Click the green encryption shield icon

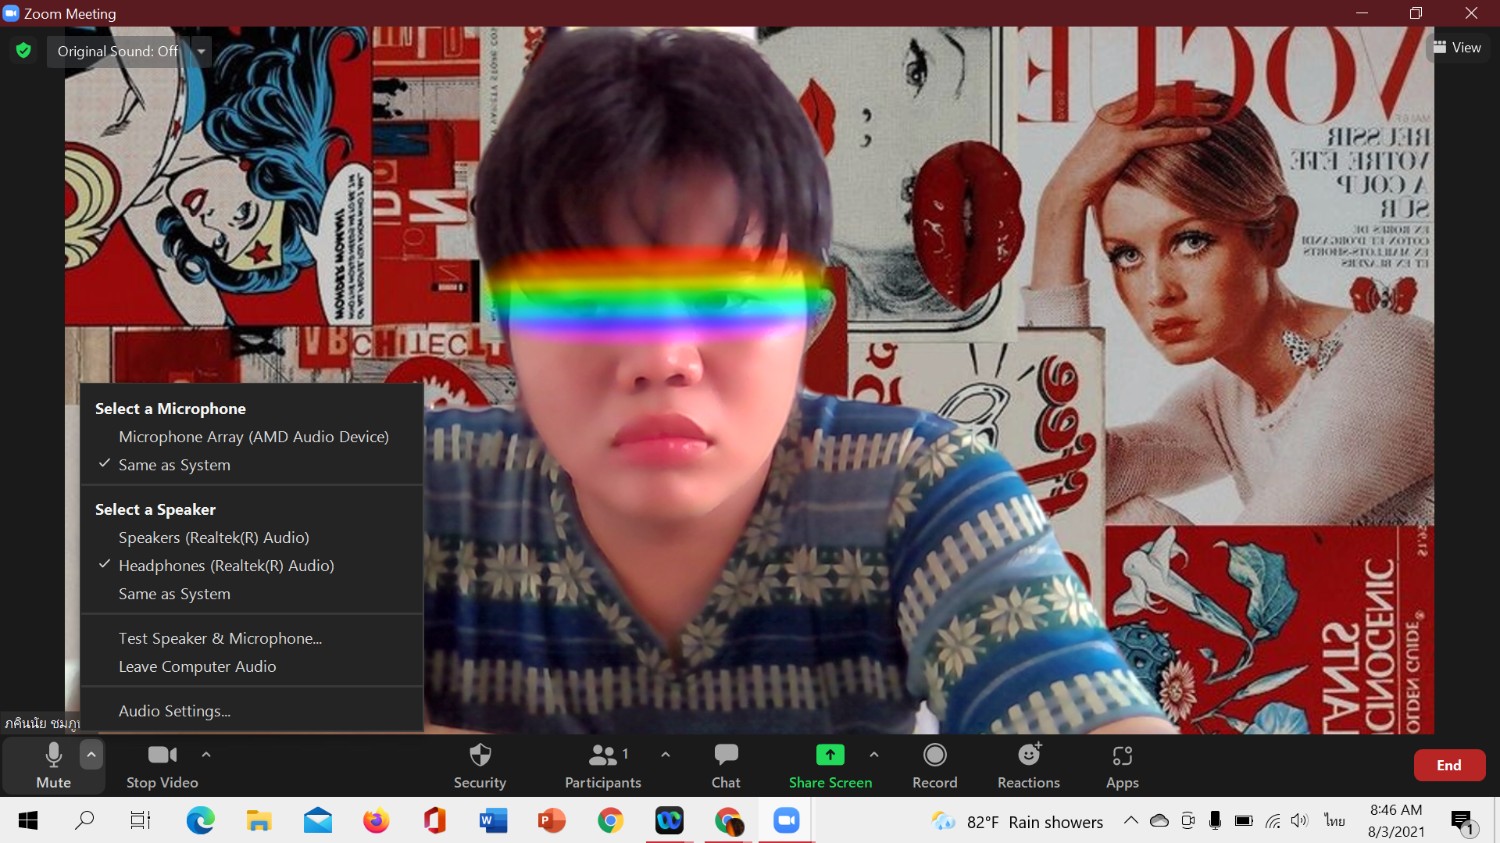click(23, 50)
